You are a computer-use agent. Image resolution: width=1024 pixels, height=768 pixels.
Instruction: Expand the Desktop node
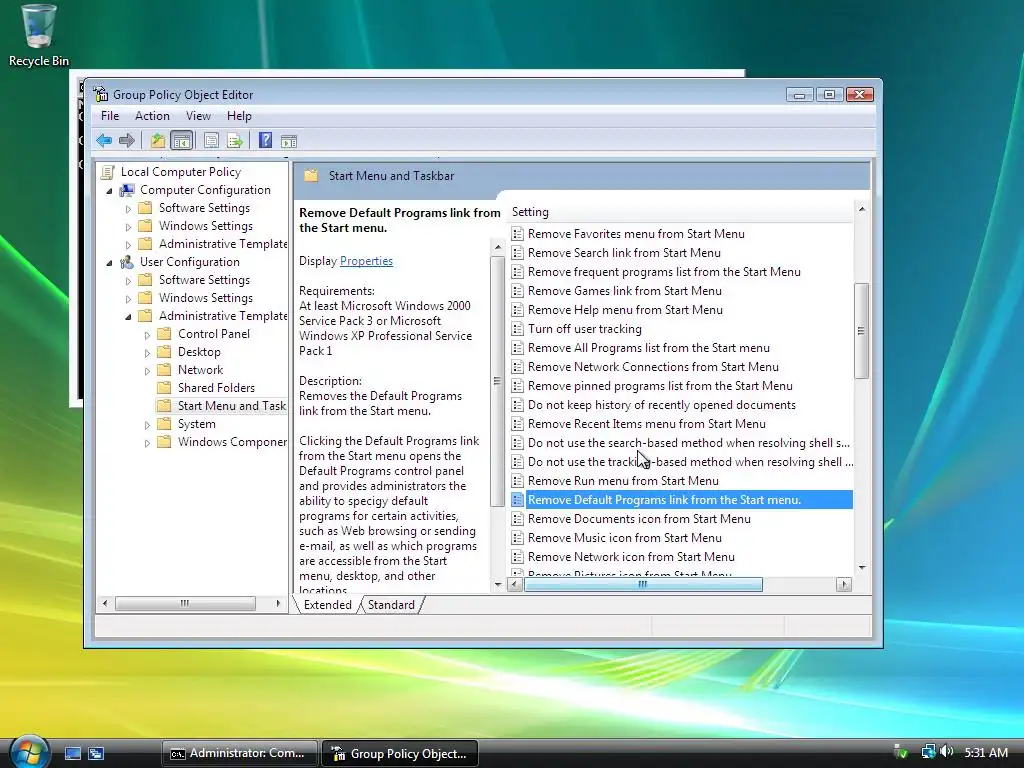[x=147, y=353]
